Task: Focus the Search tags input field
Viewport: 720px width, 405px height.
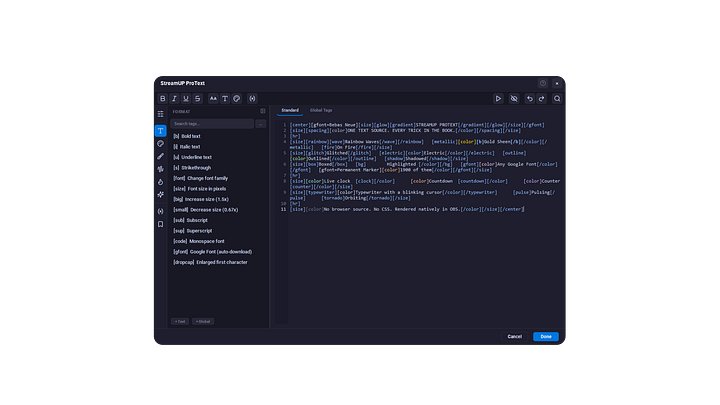Action: point(212,124)
